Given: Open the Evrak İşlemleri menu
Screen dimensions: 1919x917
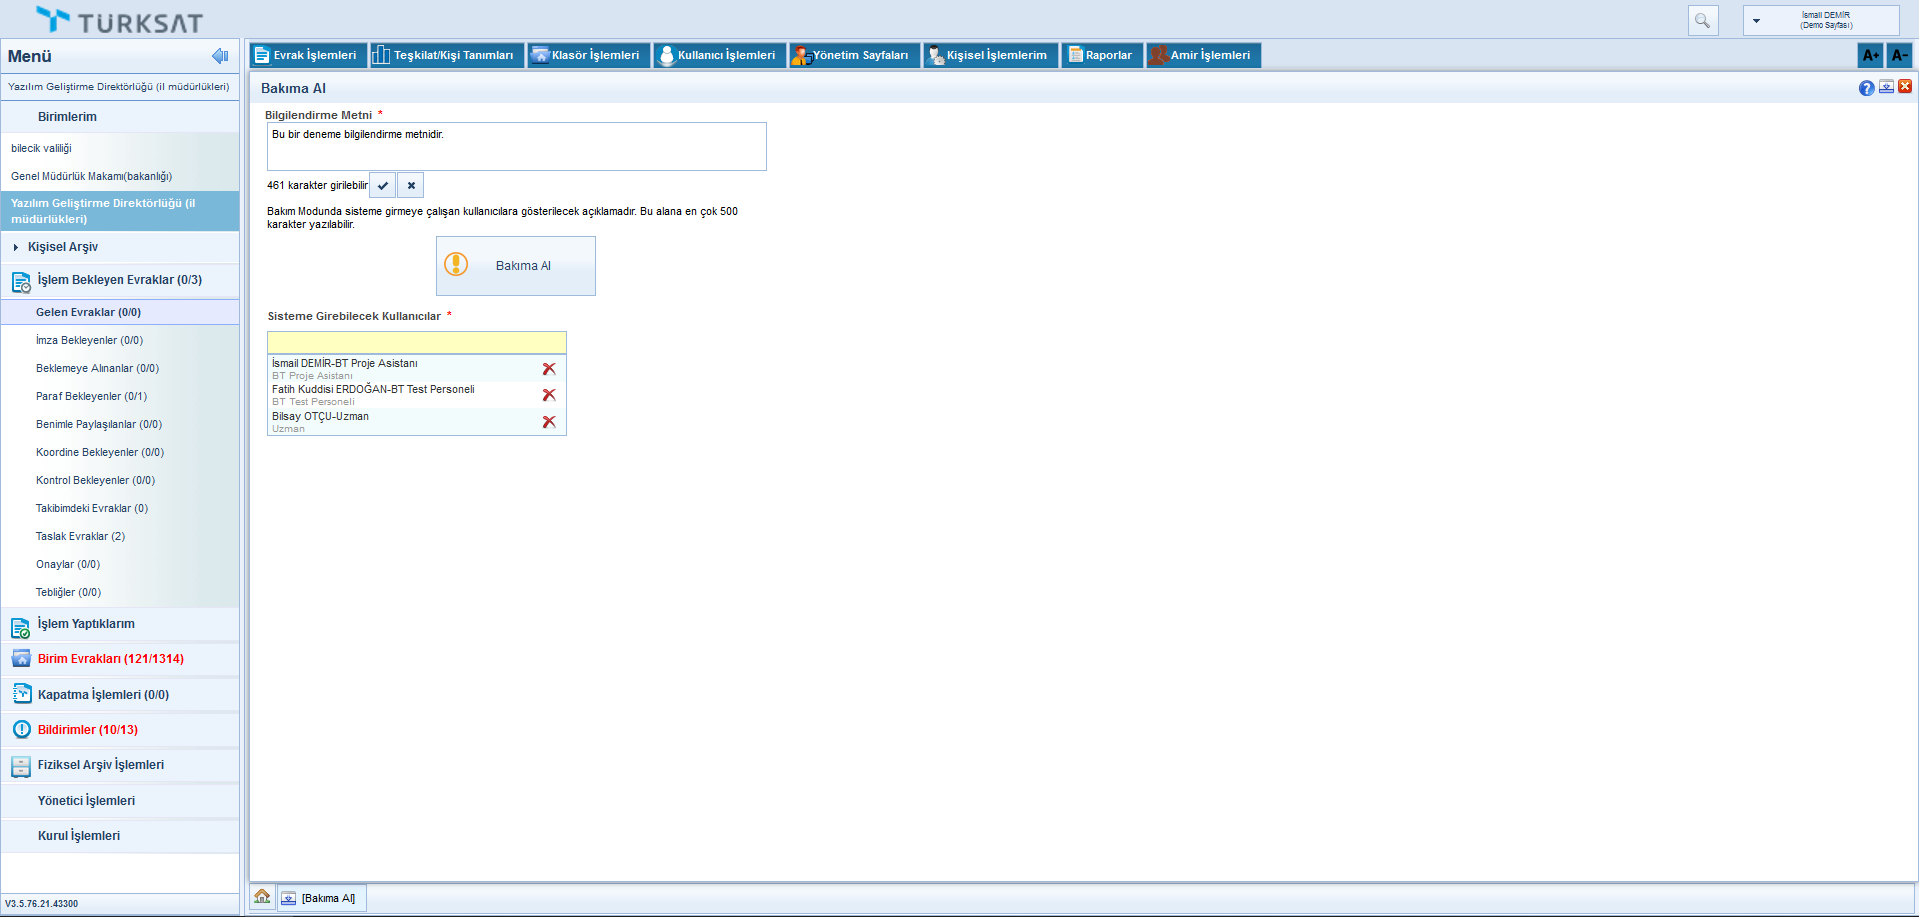Looking at the screenshot, I should tap(307, 55).
